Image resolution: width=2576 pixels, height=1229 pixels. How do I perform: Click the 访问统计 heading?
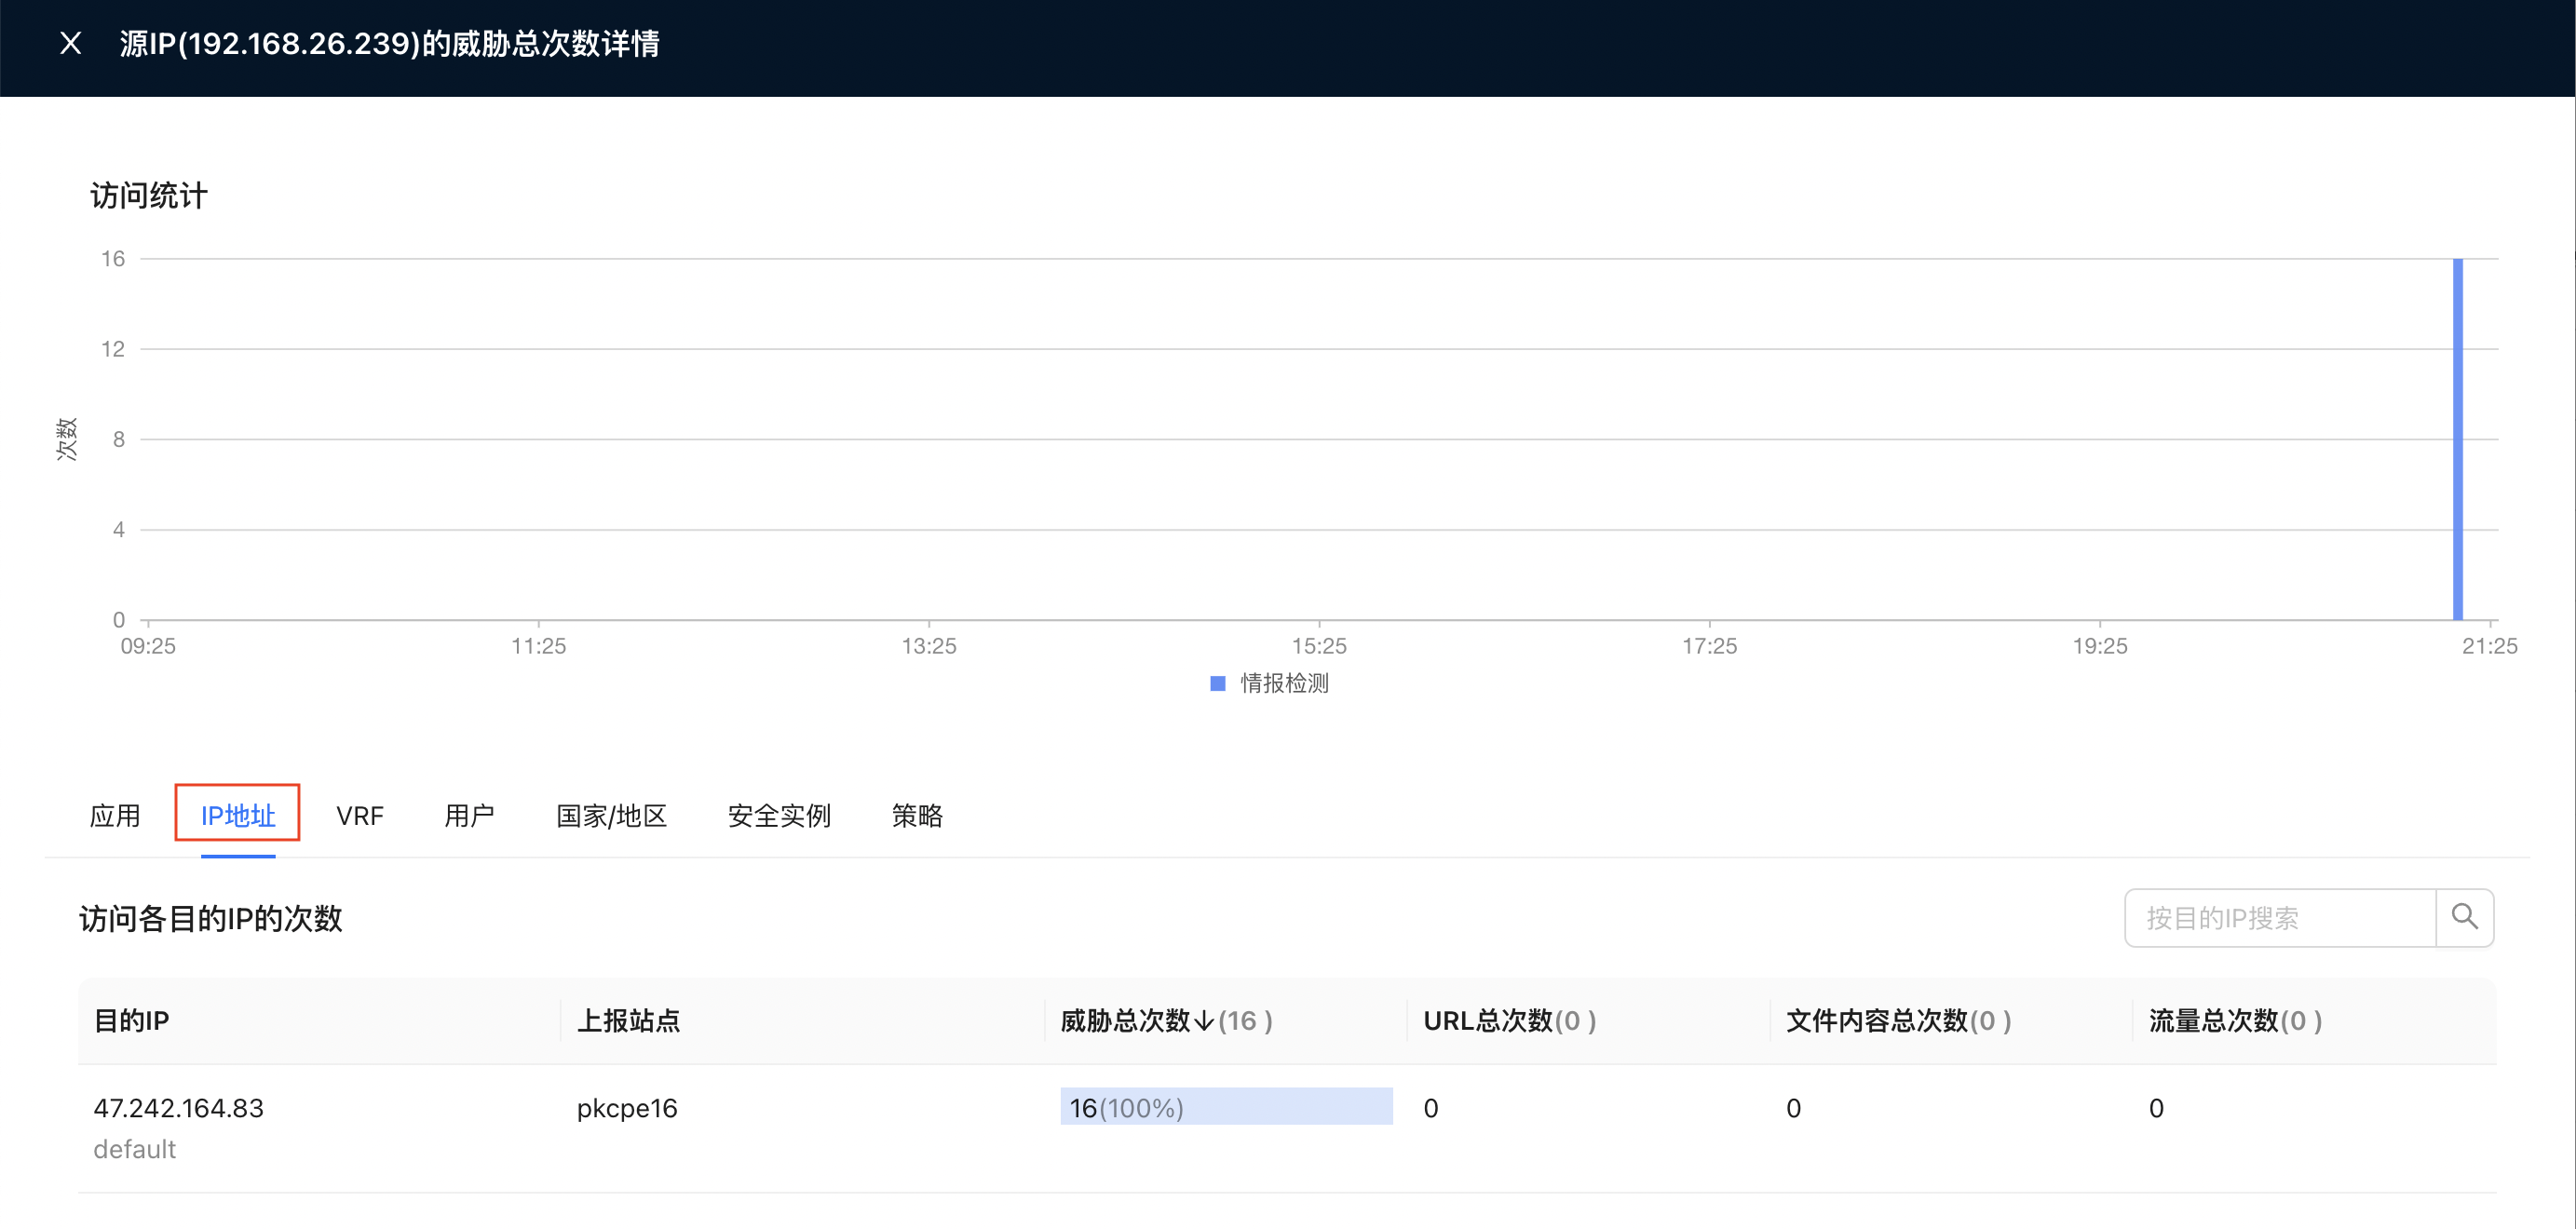coord(149,195)
